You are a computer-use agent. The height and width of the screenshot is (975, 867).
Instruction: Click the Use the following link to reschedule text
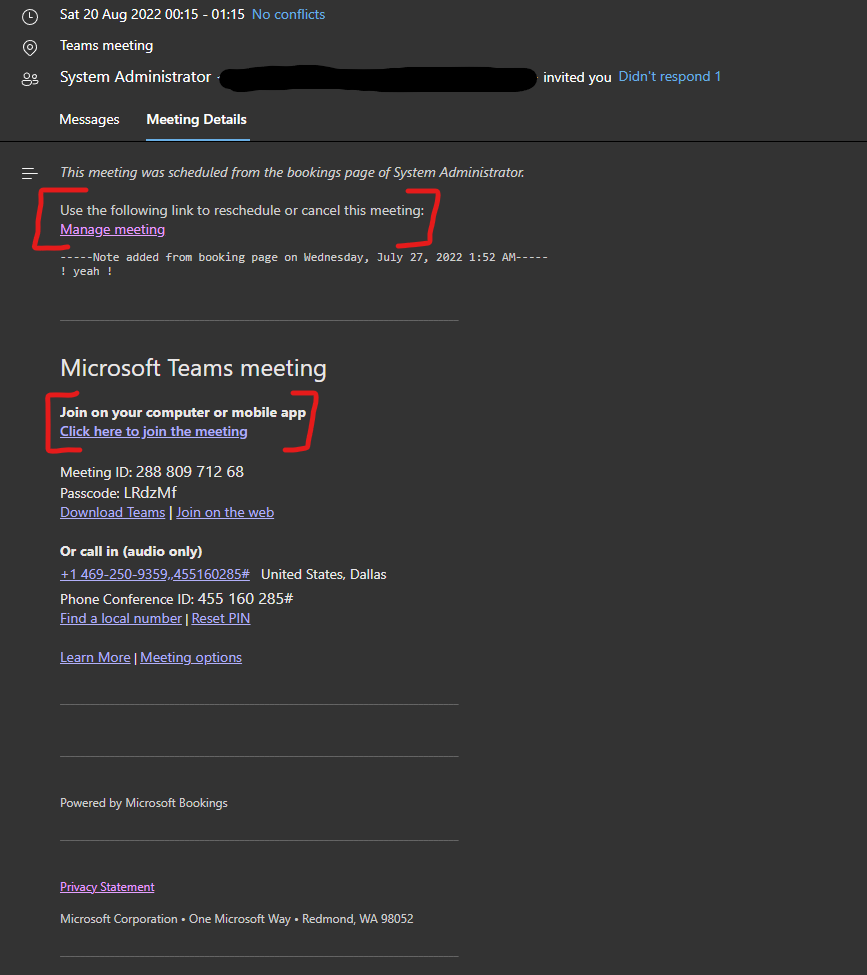tap(242, 210)
